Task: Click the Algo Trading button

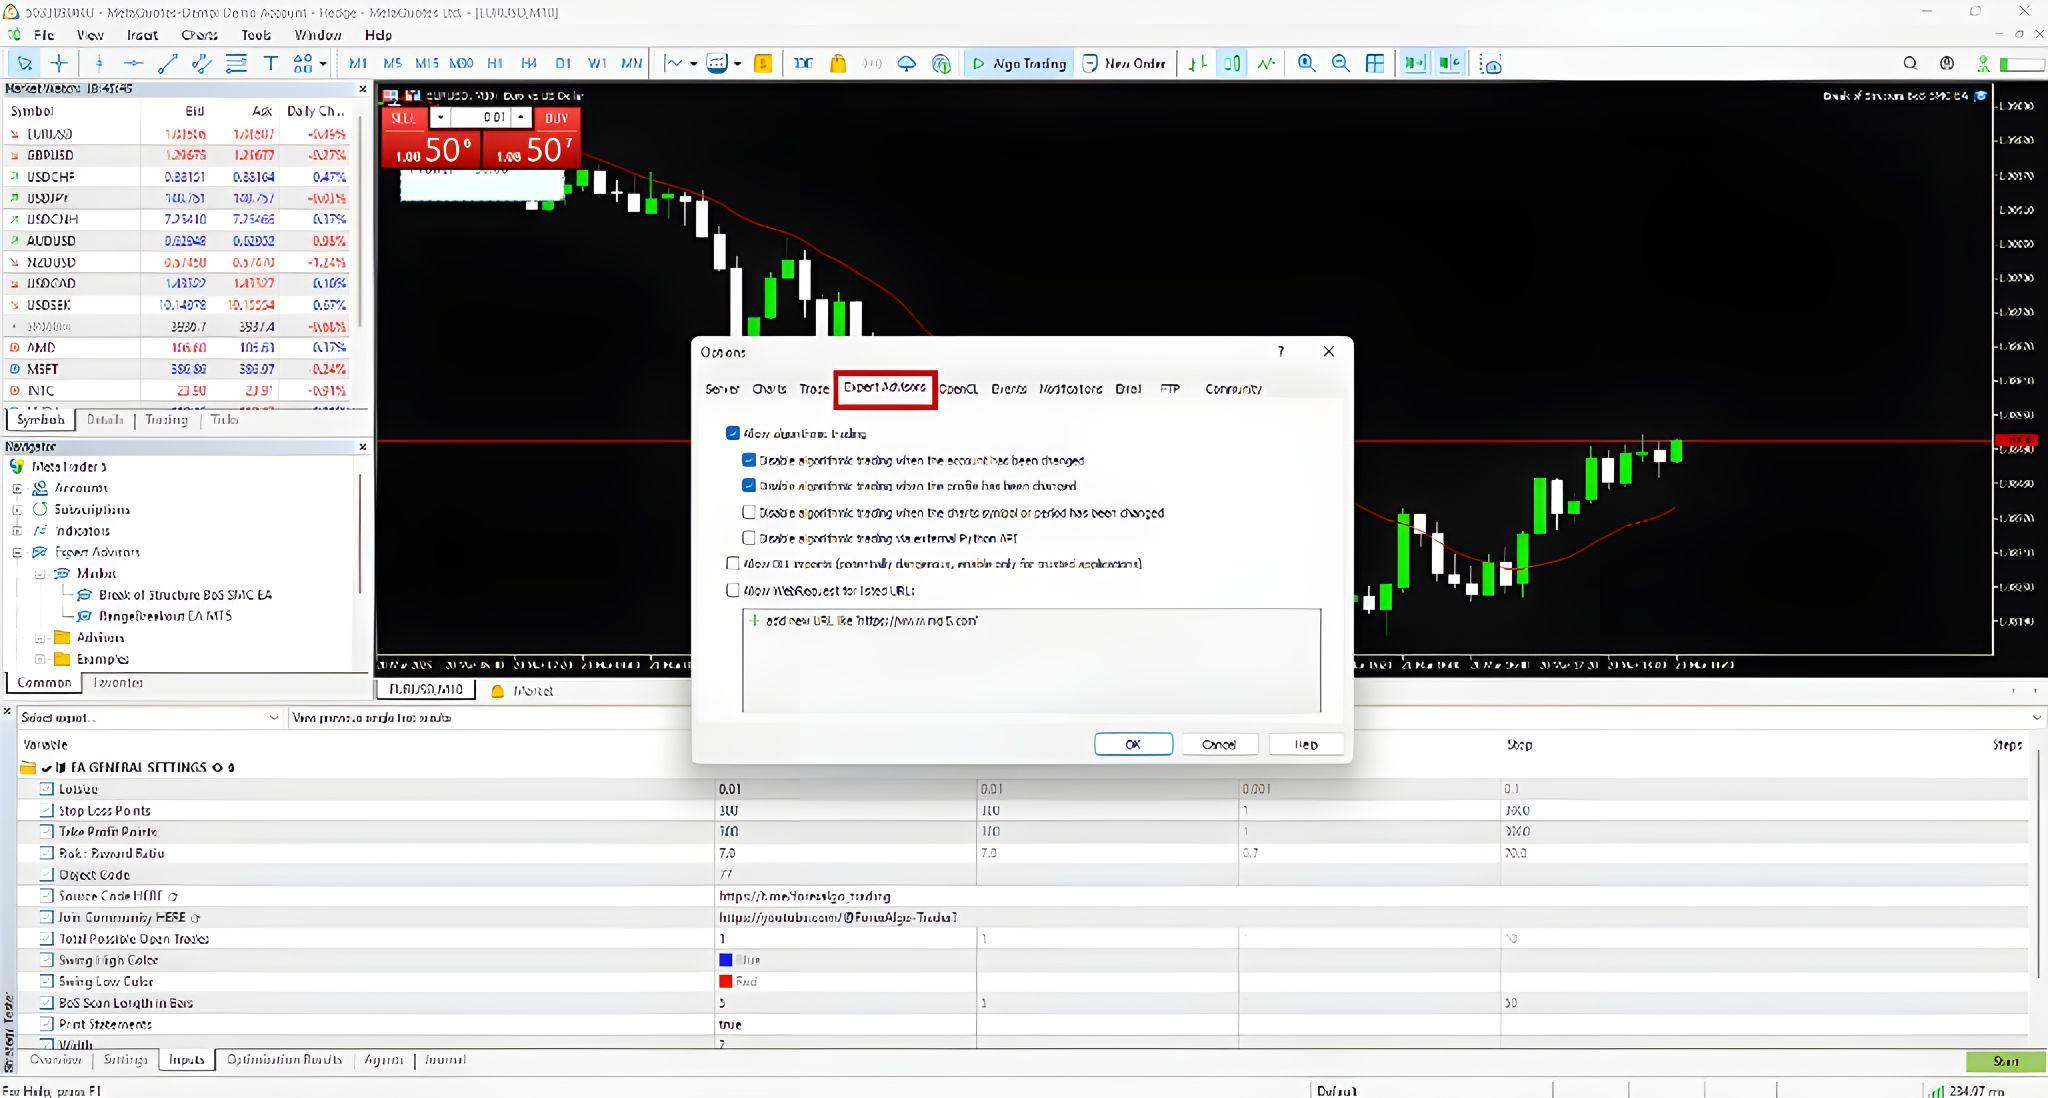Action: [x=1018, y=63]
